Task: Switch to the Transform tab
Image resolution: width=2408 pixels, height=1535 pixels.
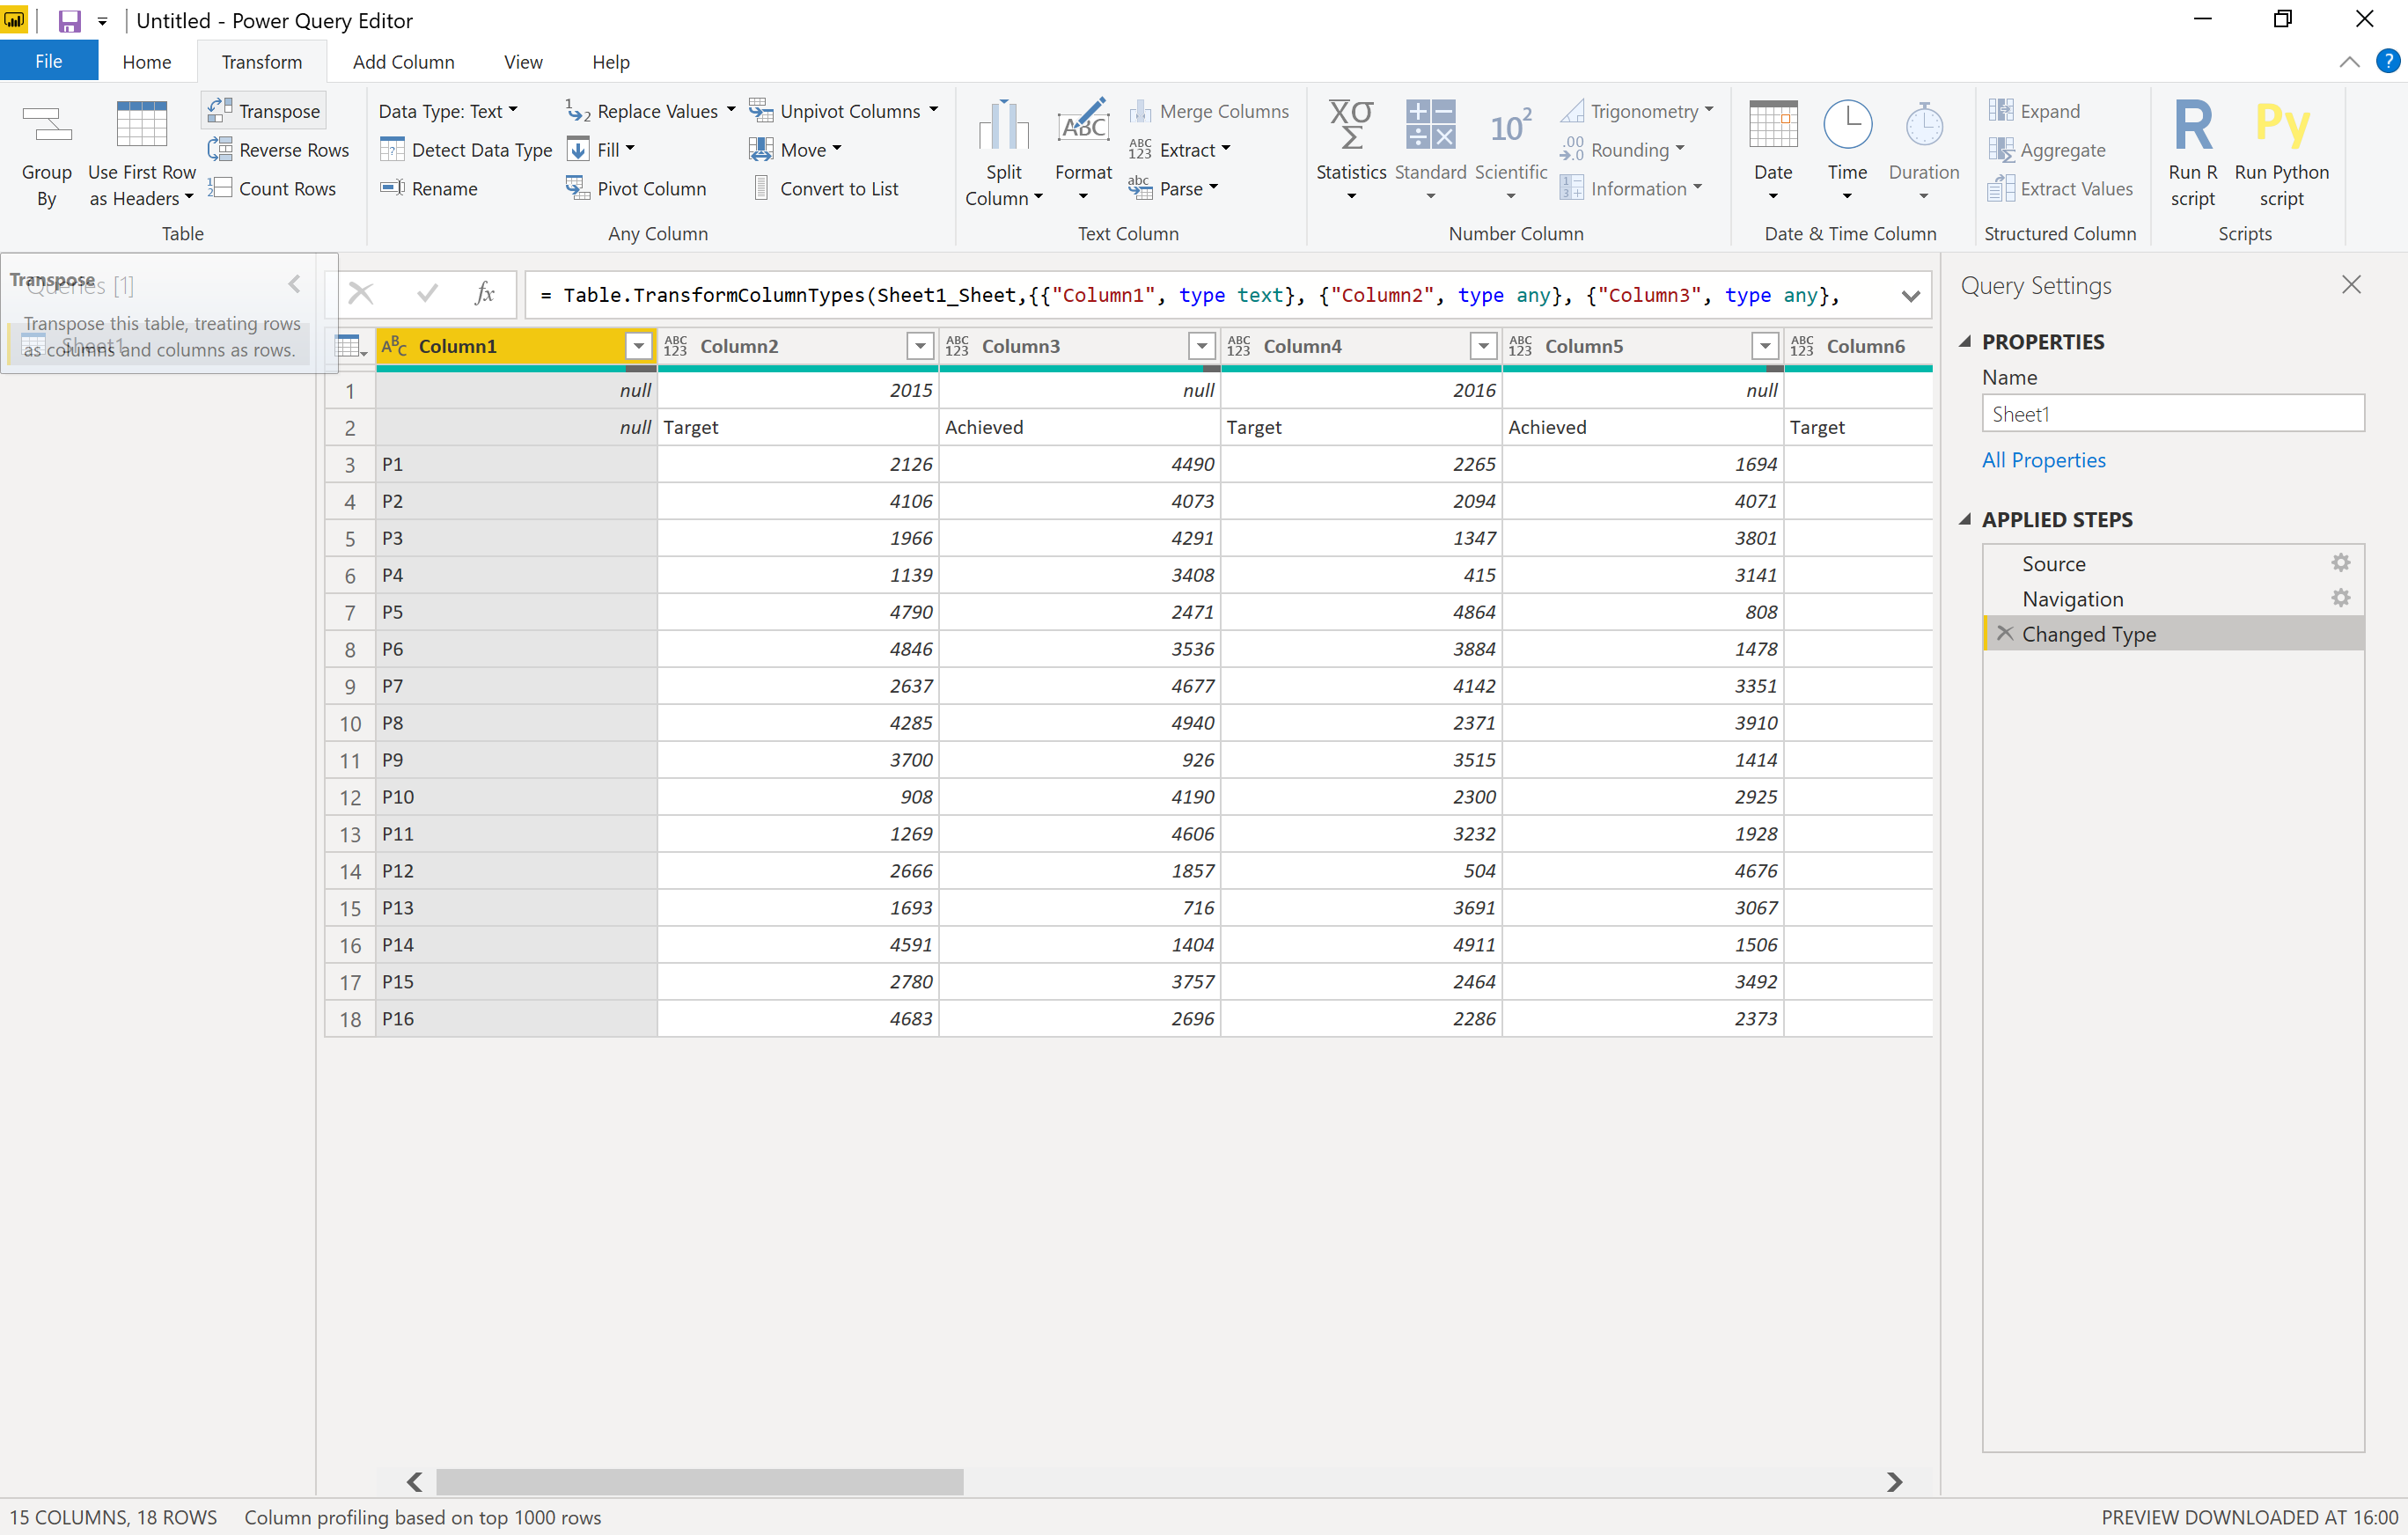Action: point(262,61)
